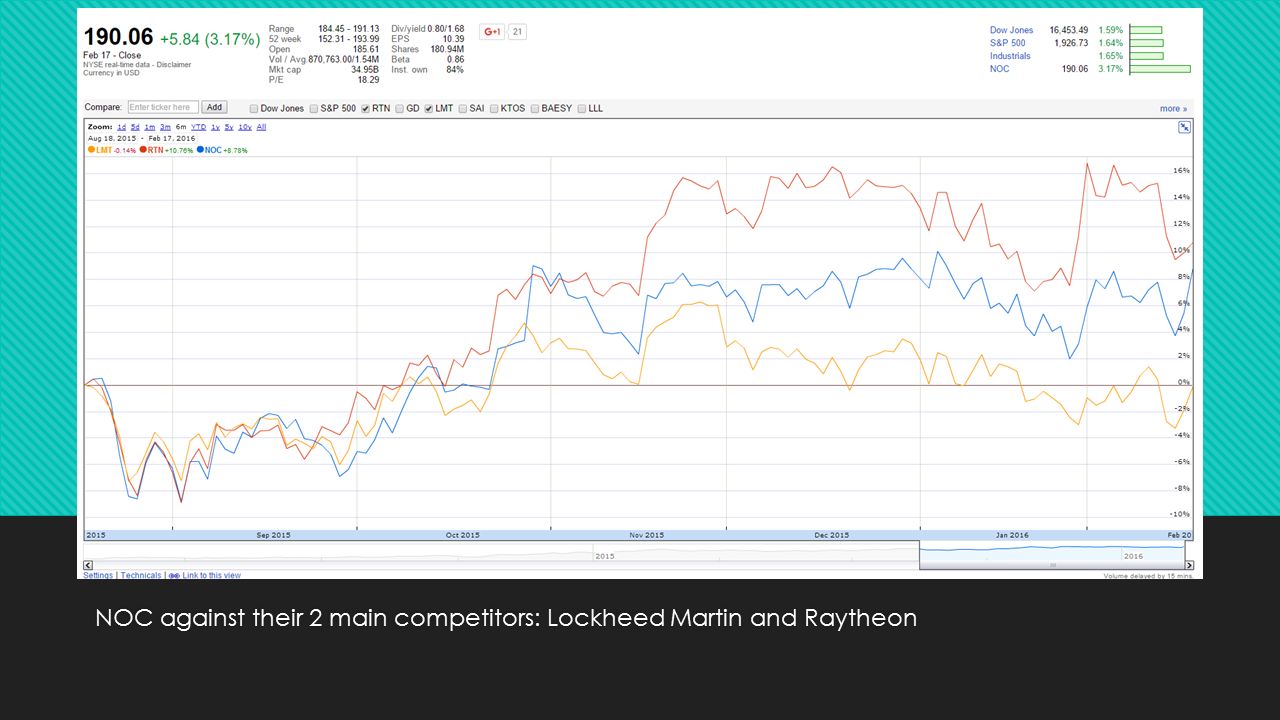
Task: Select the BAESY comparison checkbox
Action: pyautogui.click(x=535, y=108)
